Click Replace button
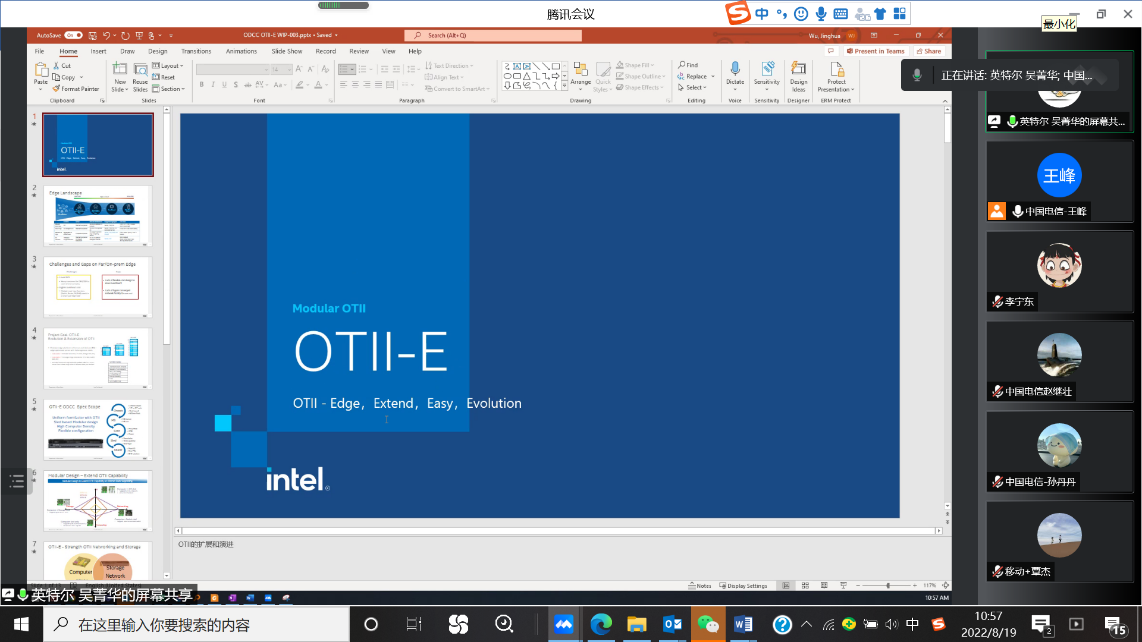1142x642 pixels. coord(693,76)
